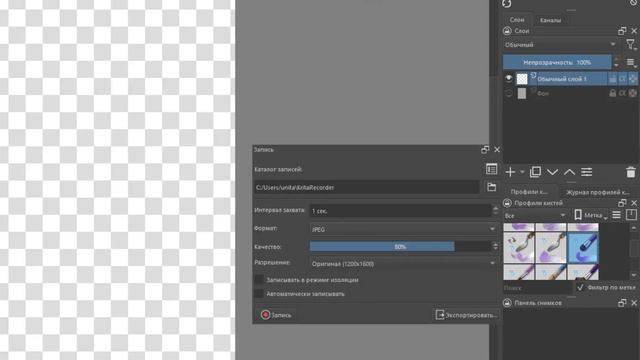Screen dimensions: 640x360
Task: Select the palette knife preset with rotation arrows
Action: [519, 247]
